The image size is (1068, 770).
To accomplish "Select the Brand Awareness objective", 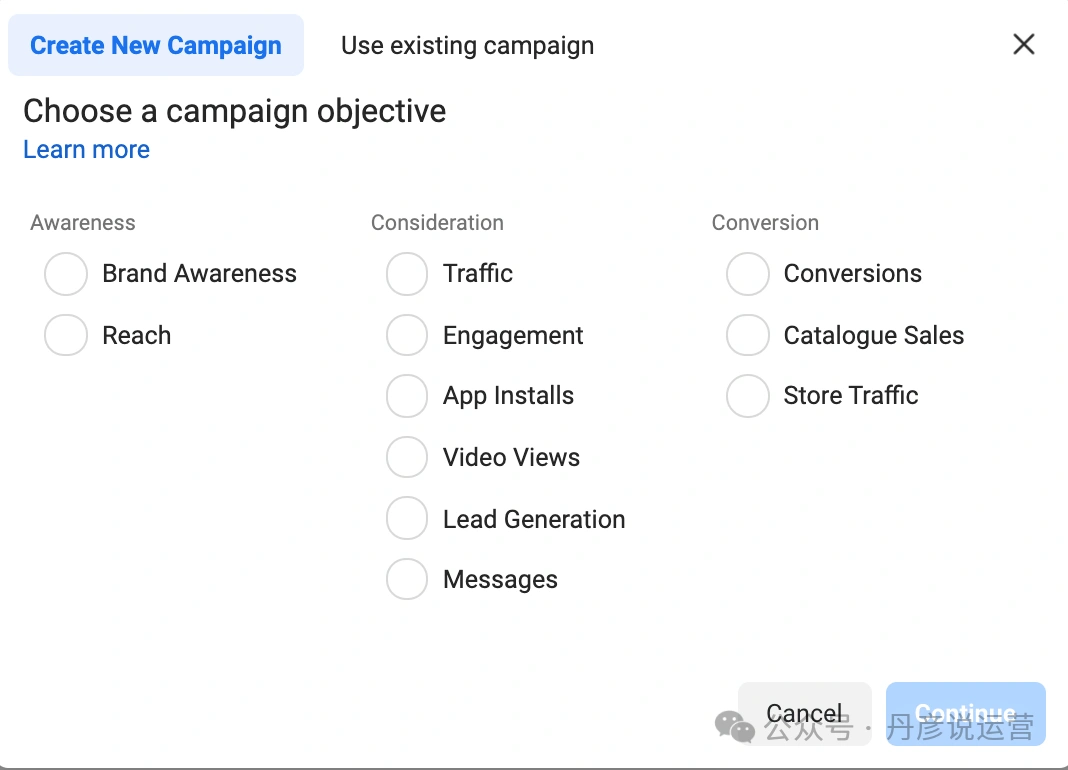I will pyautogui.click(x=66, y=274).
